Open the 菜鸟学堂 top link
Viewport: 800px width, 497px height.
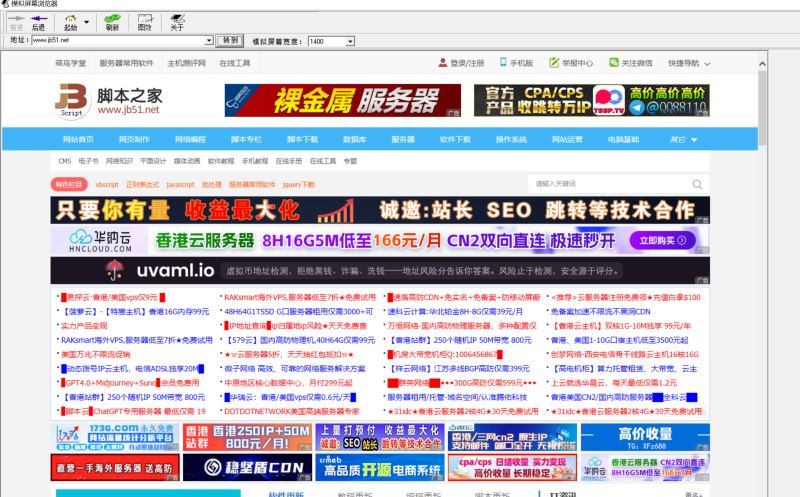click(70, 63)
